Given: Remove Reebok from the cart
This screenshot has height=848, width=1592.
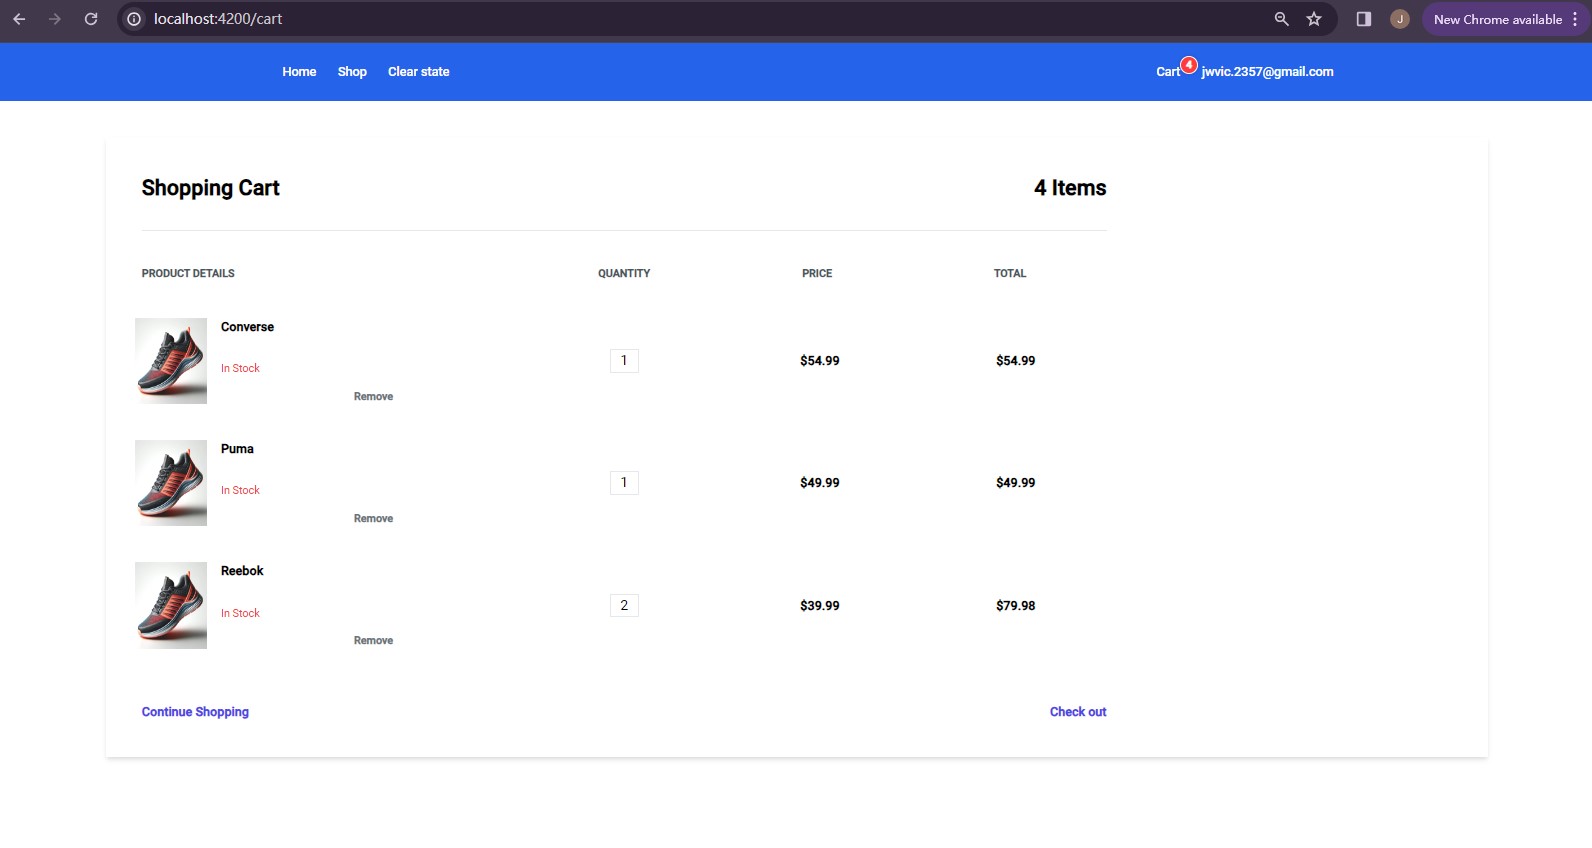Looking at the screenshot, I should (x=373, y=641).
